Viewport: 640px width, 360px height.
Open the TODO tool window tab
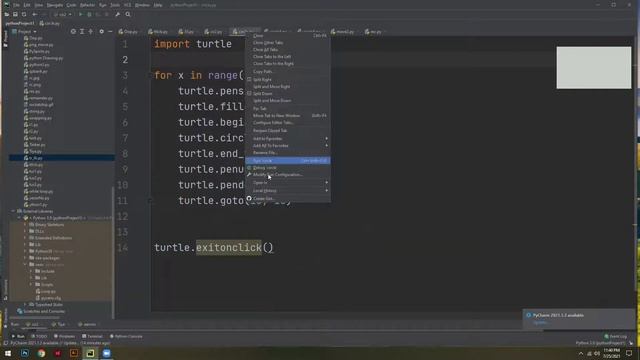(x=39, y=336)
